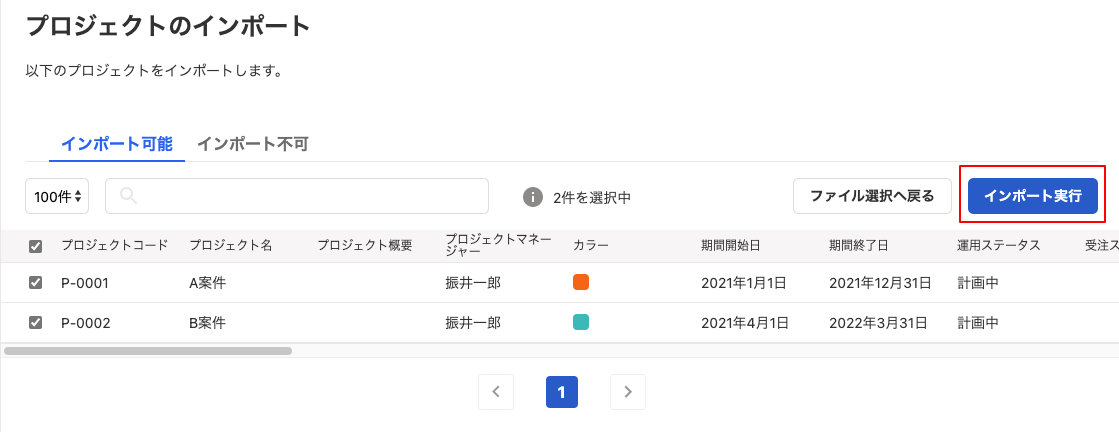Open the 100件 page size dropdown
1119x432 pixels.
(x=57, y=196)
